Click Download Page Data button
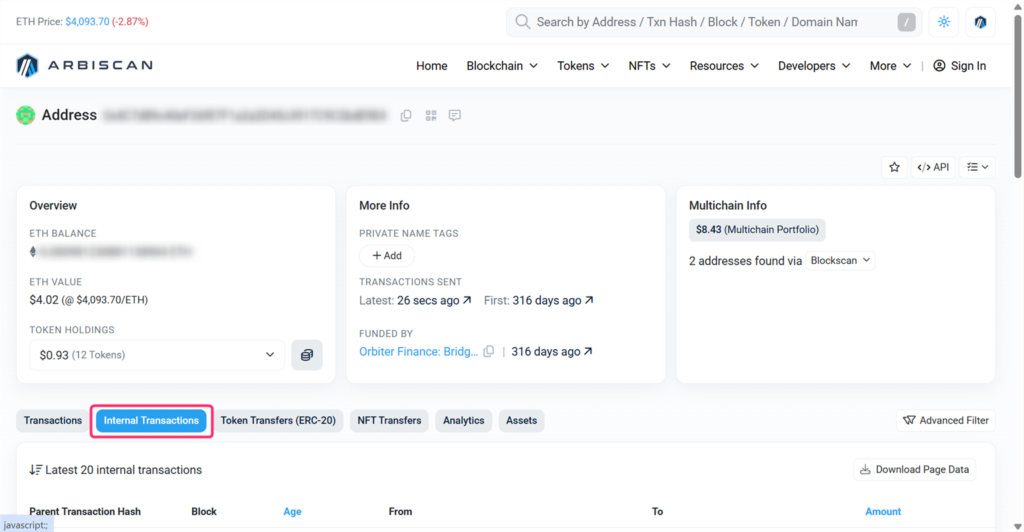This screenshot has height=532, width=1024. pos(914,470)
